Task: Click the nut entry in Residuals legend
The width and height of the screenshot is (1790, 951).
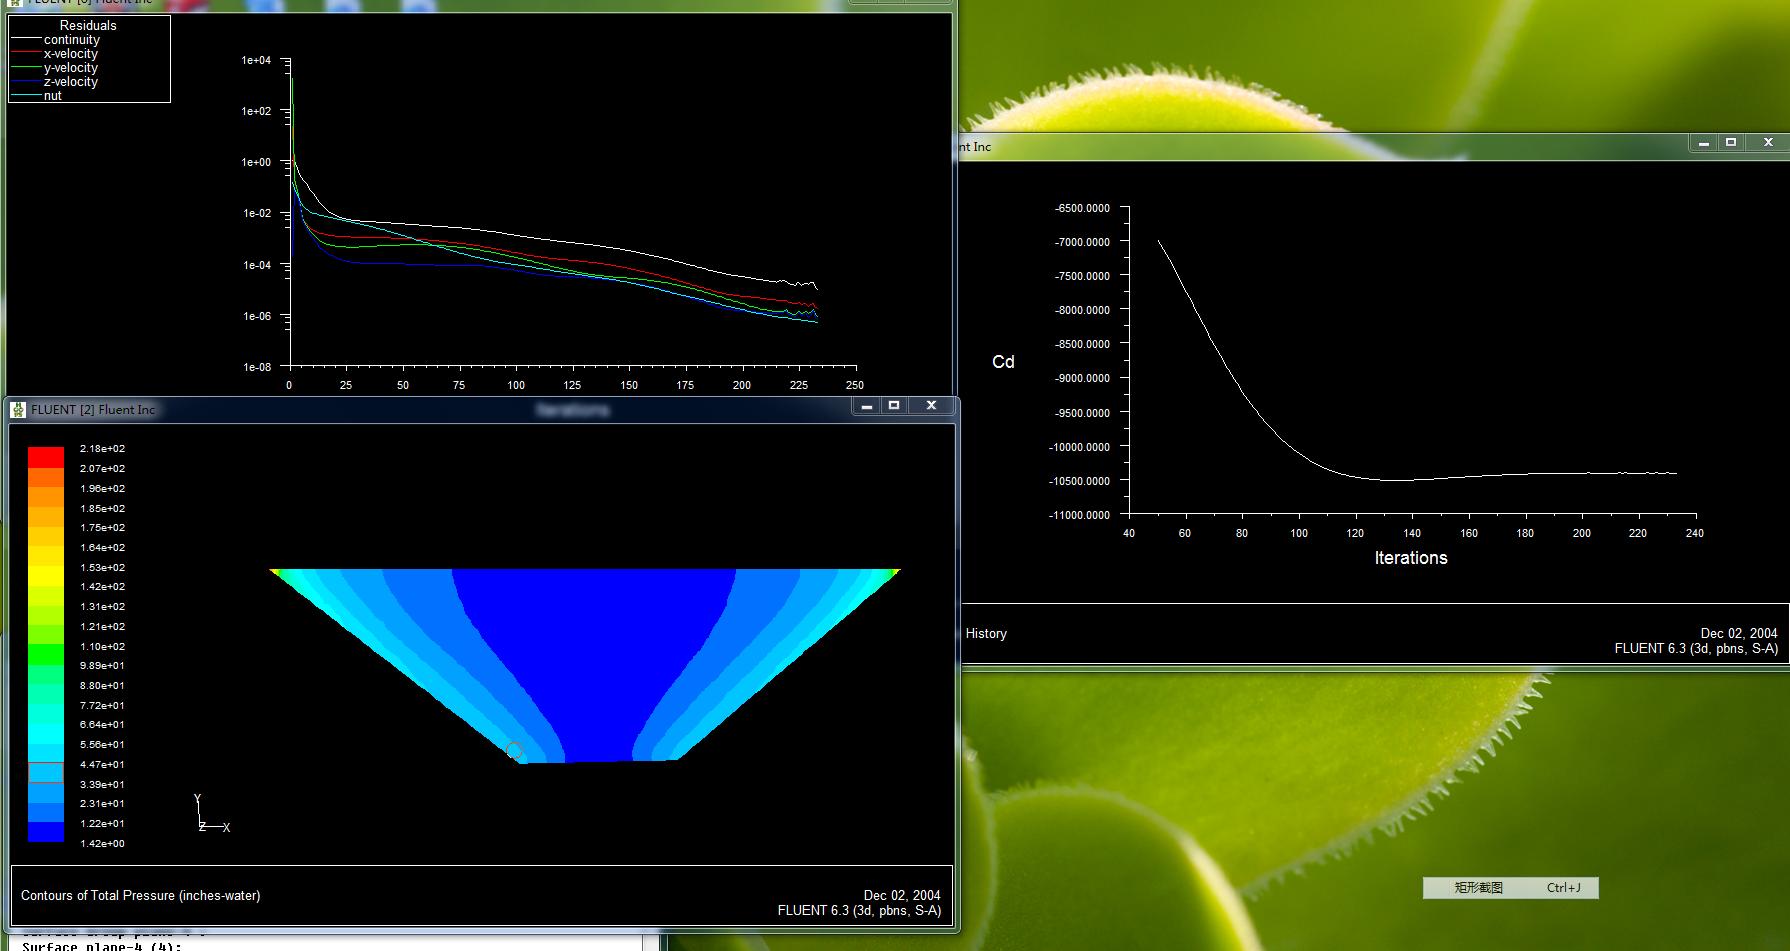Action: pyautogui.click(x=52, y=96)
